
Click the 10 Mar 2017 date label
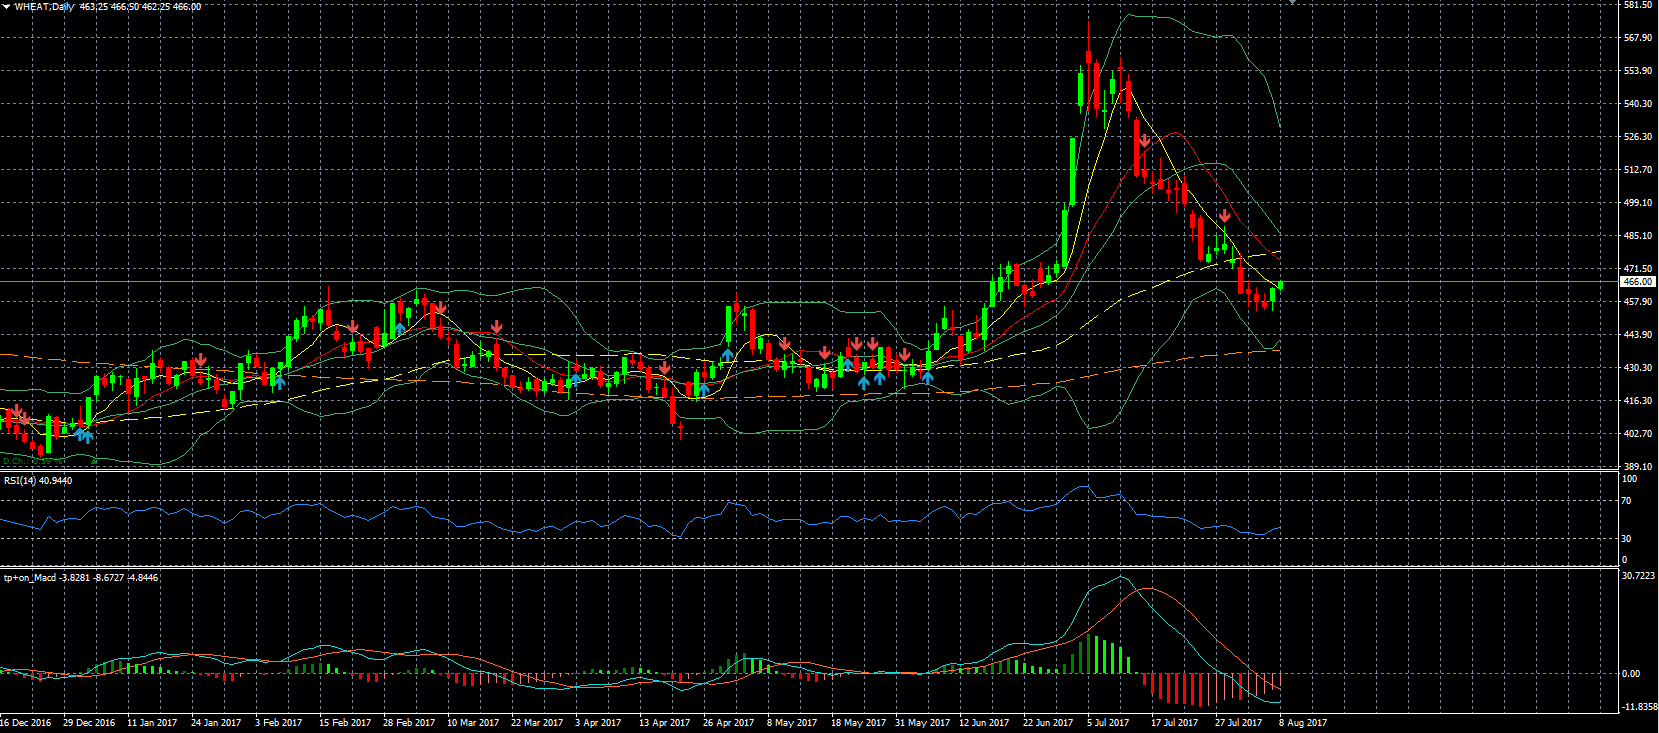[472, 723]
